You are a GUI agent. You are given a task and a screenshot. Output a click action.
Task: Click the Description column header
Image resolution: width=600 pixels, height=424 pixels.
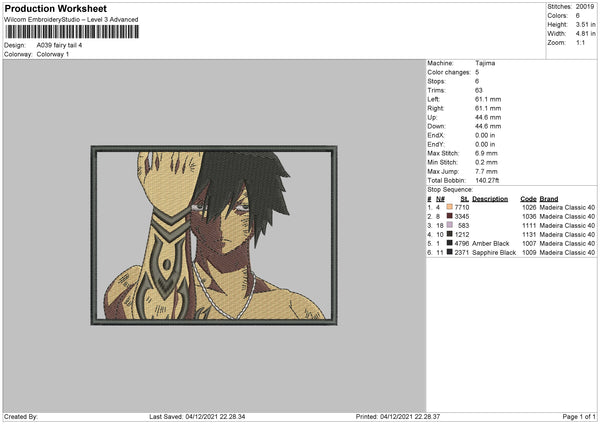pos(490,199)
